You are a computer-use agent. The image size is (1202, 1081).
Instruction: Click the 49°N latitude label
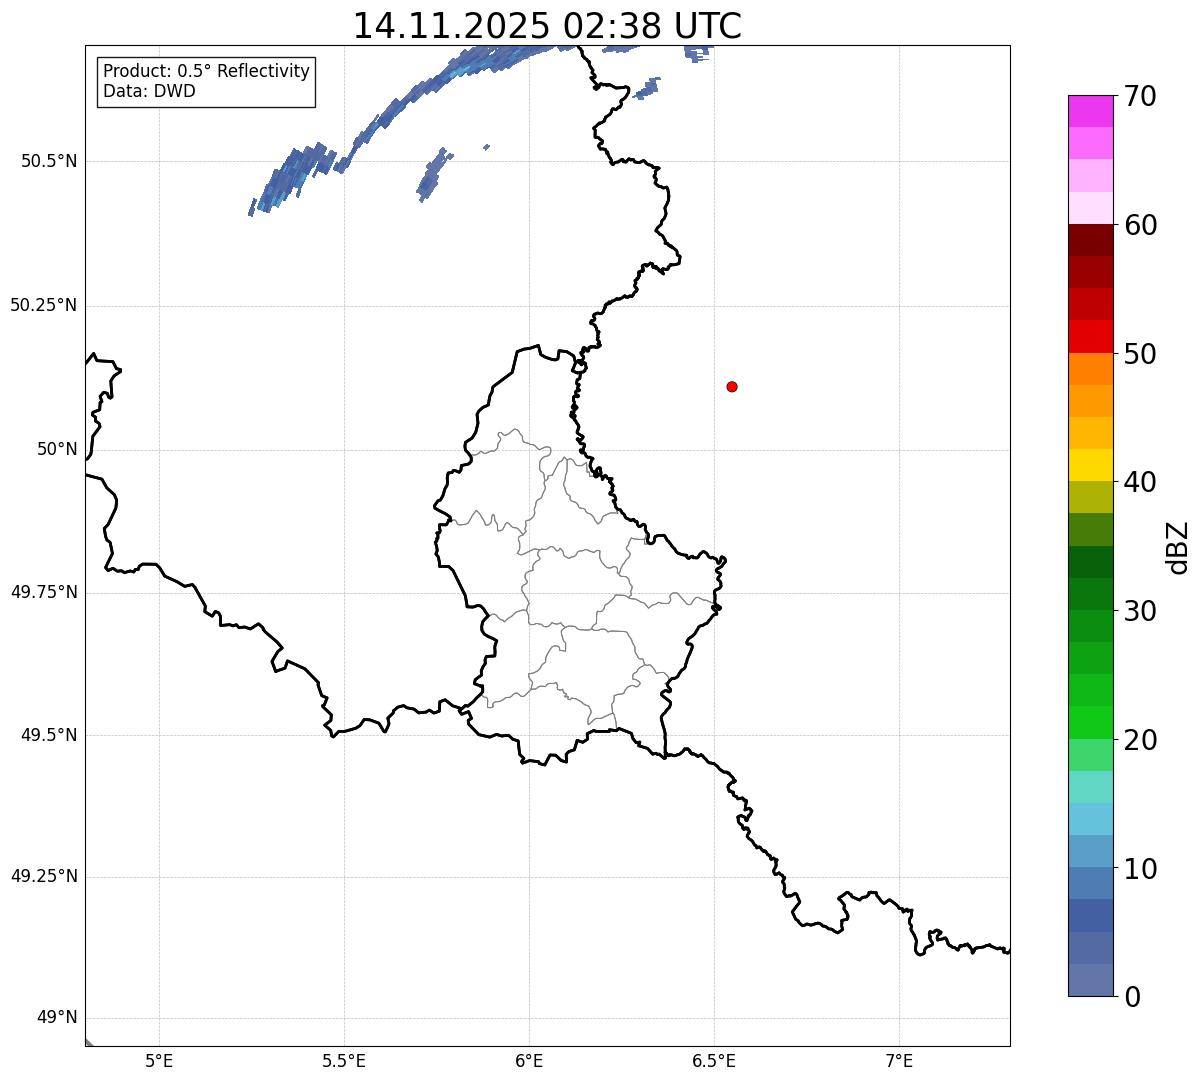pos(57,1018)
